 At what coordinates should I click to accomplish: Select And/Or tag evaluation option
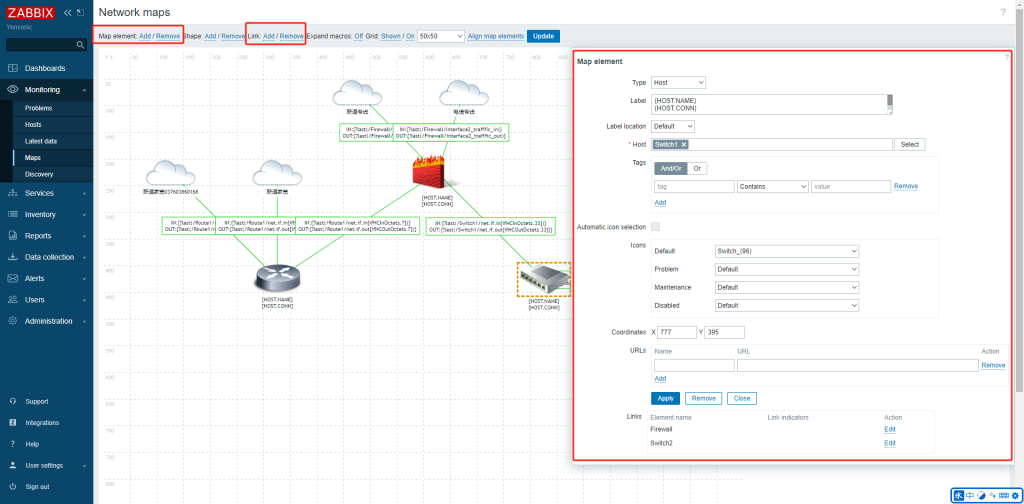pos(671,168)
